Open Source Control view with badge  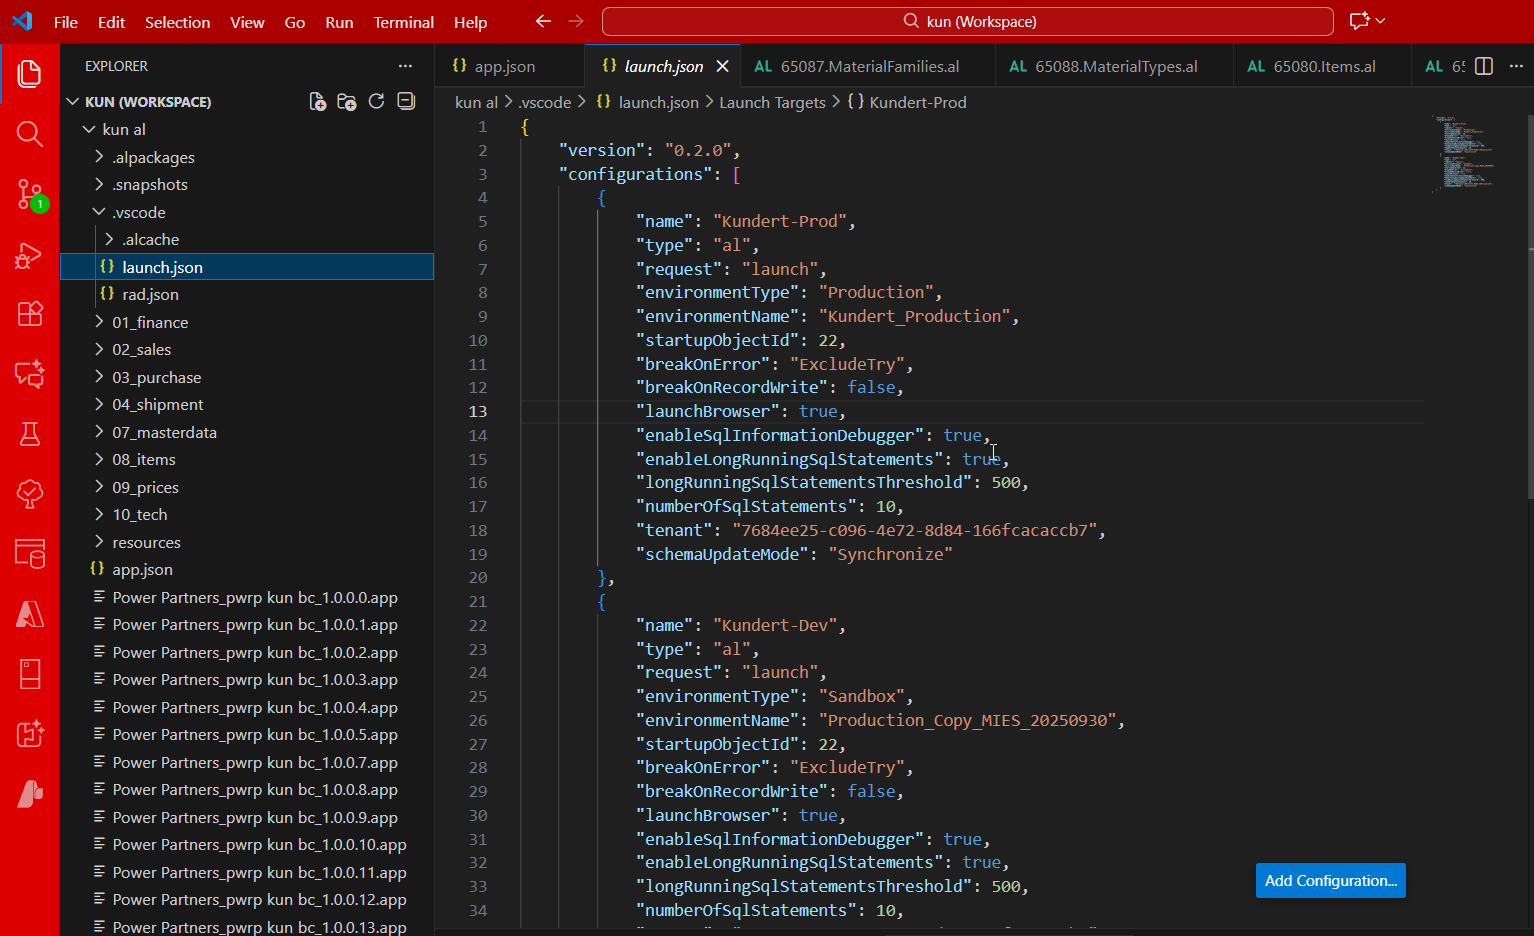[30, 195]
